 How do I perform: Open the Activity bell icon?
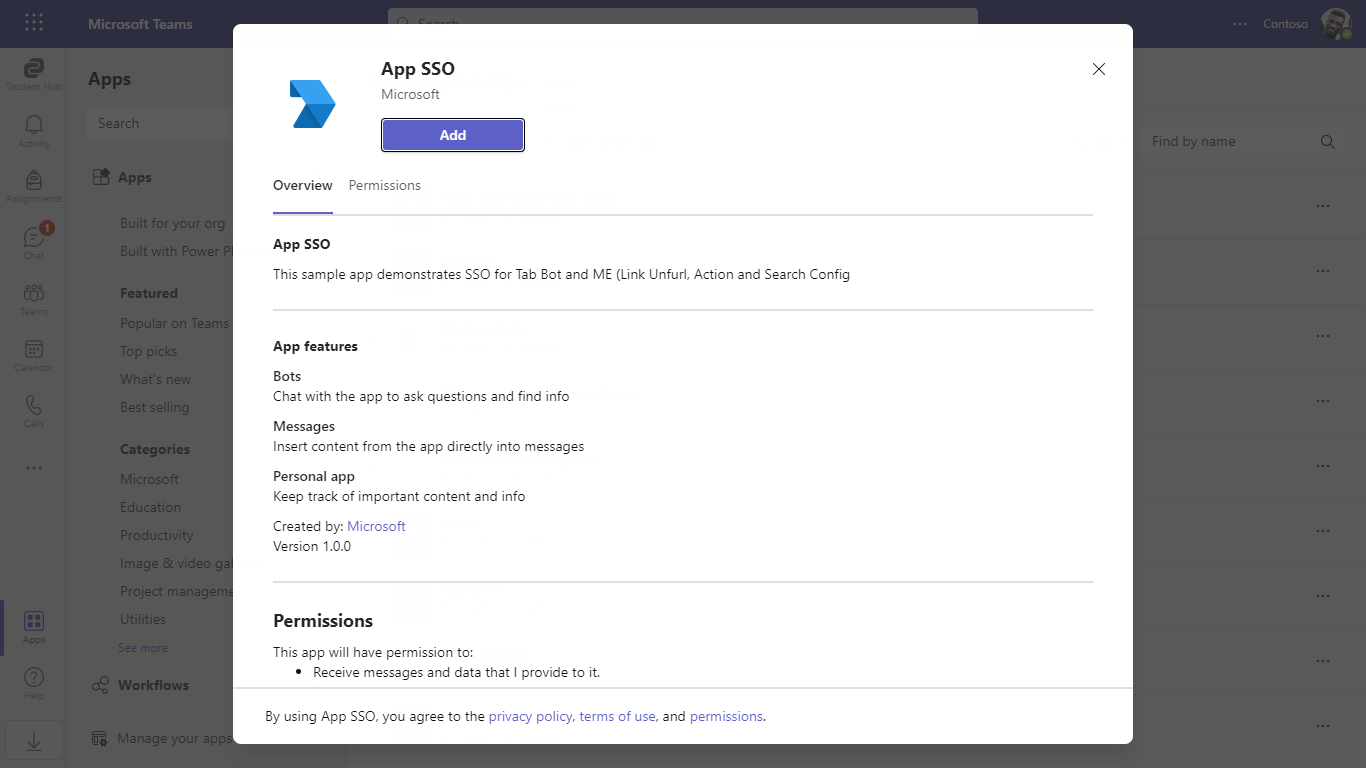[x=34, y=130]
